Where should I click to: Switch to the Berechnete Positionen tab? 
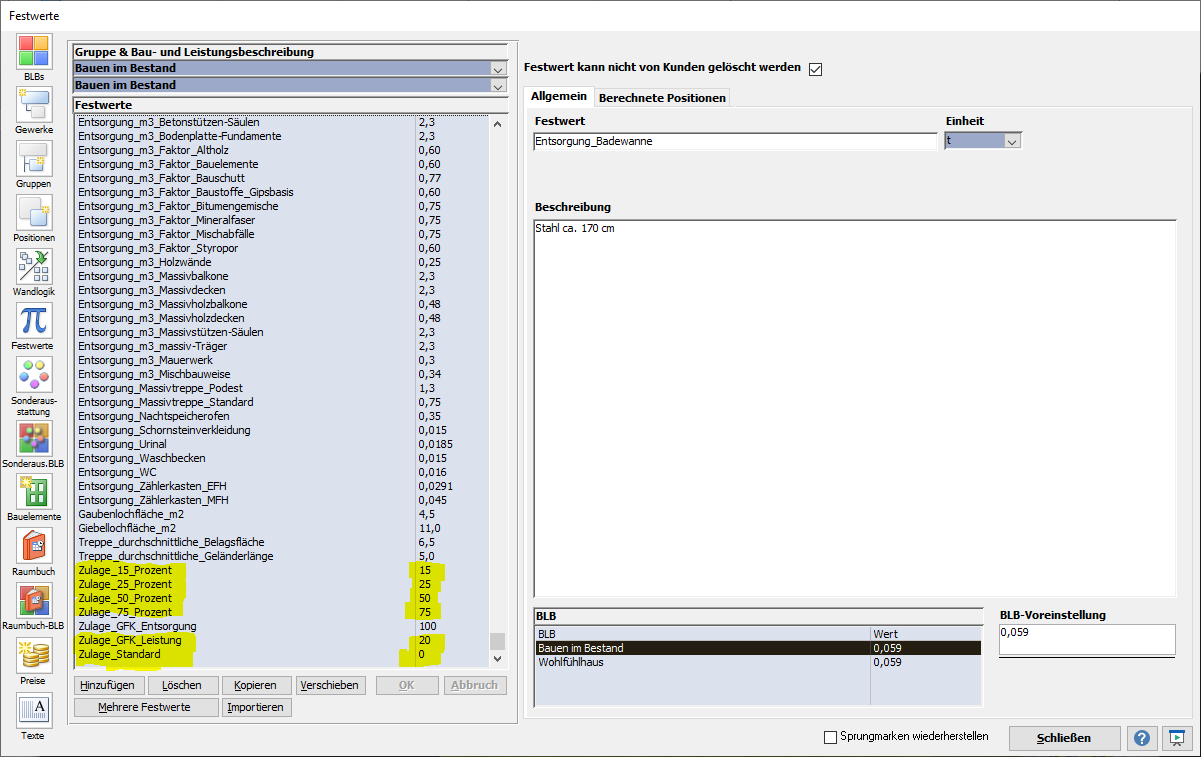coord(662,97)
